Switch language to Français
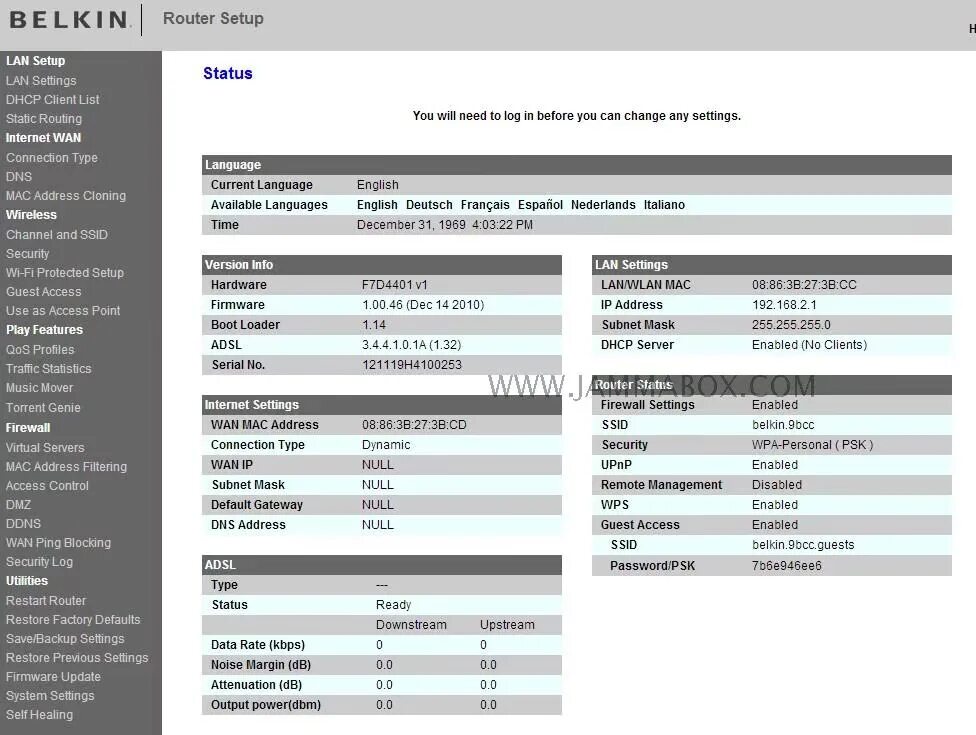Viewport: 976px width, 735px height. click(485, 205)
